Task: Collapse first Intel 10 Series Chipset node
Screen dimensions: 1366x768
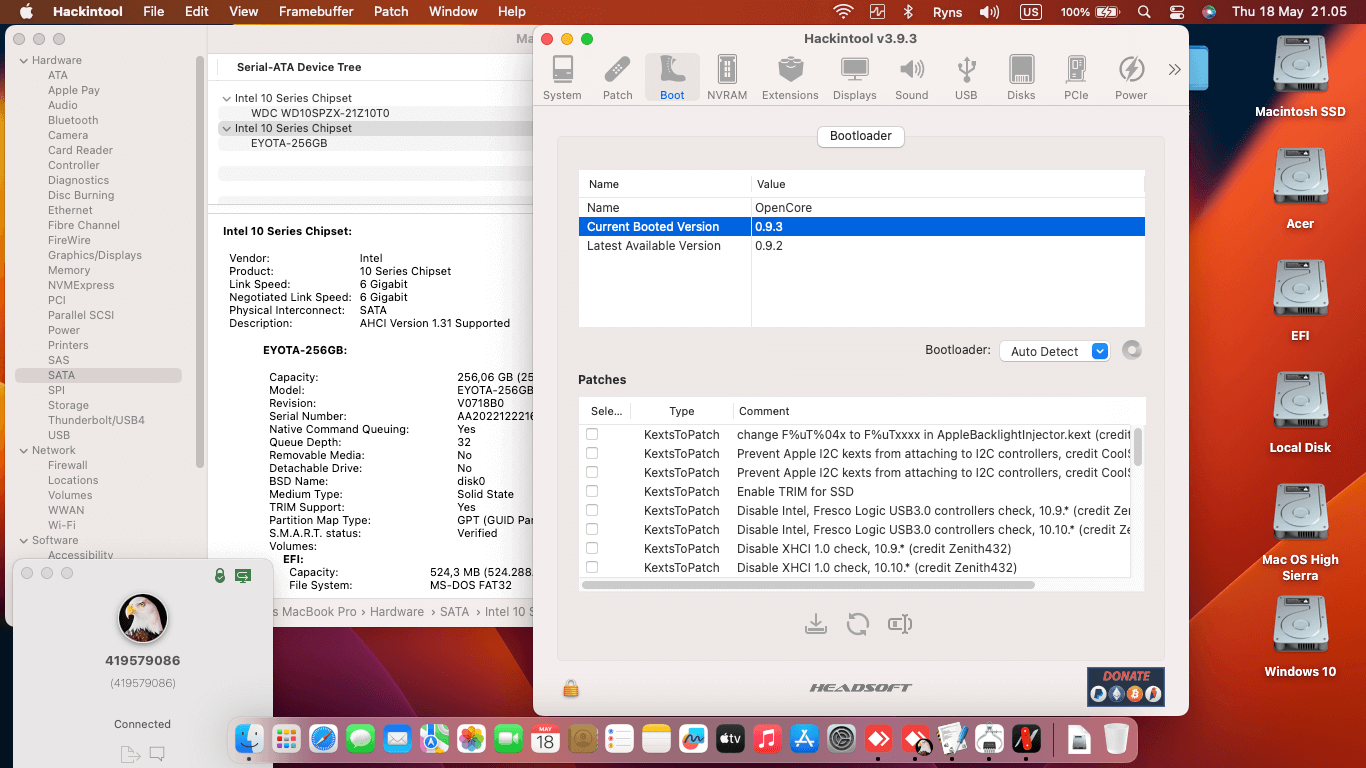Action: tap(226, 98)
